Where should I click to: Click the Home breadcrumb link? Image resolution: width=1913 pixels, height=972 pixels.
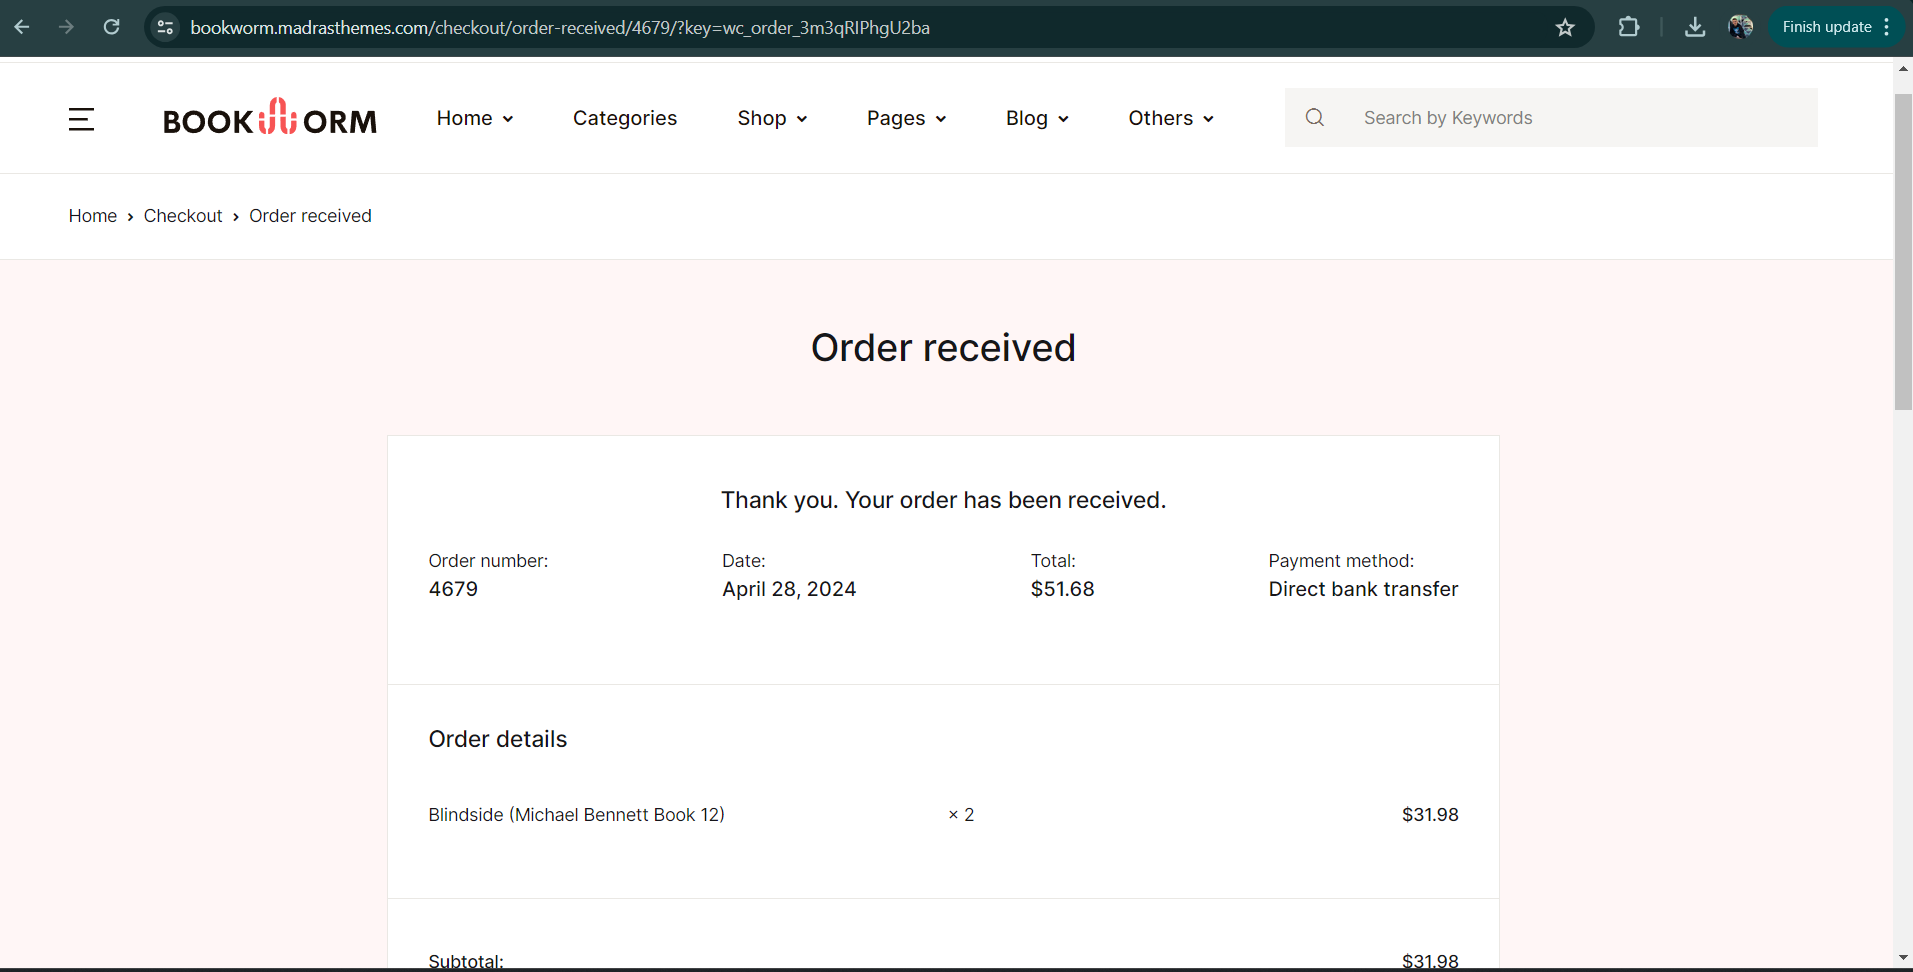[93, 216]
